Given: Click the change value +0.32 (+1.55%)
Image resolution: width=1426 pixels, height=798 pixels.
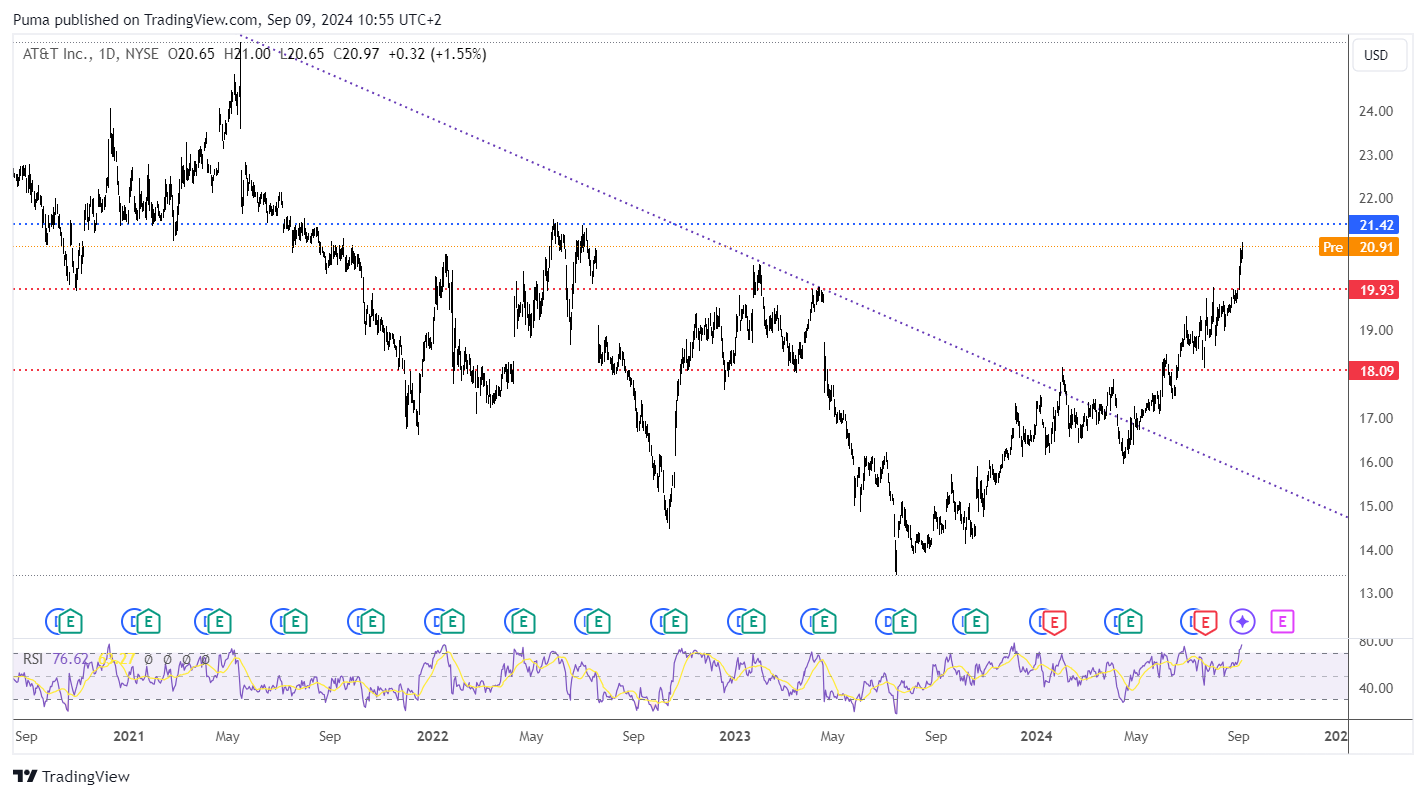Looking at the screenshot, I should pos(437,54).
